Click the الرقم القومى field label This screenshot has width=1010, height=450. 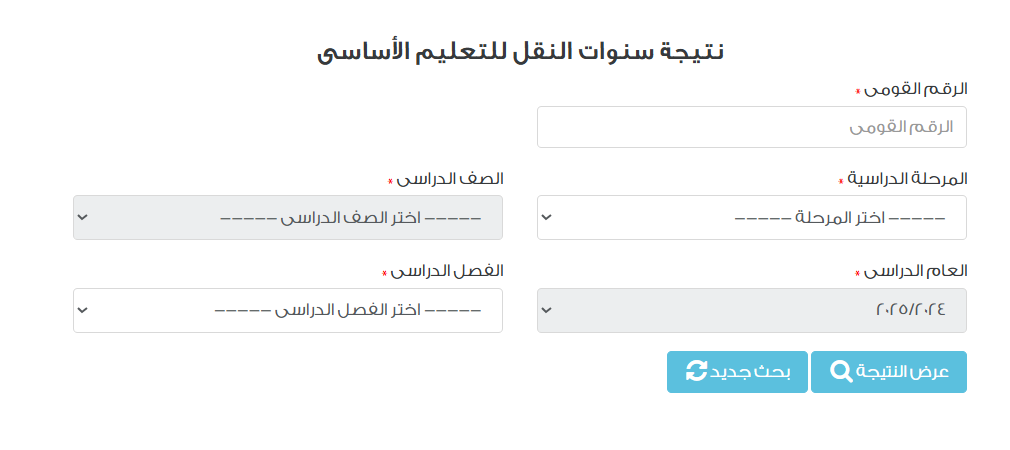point(916,89)
